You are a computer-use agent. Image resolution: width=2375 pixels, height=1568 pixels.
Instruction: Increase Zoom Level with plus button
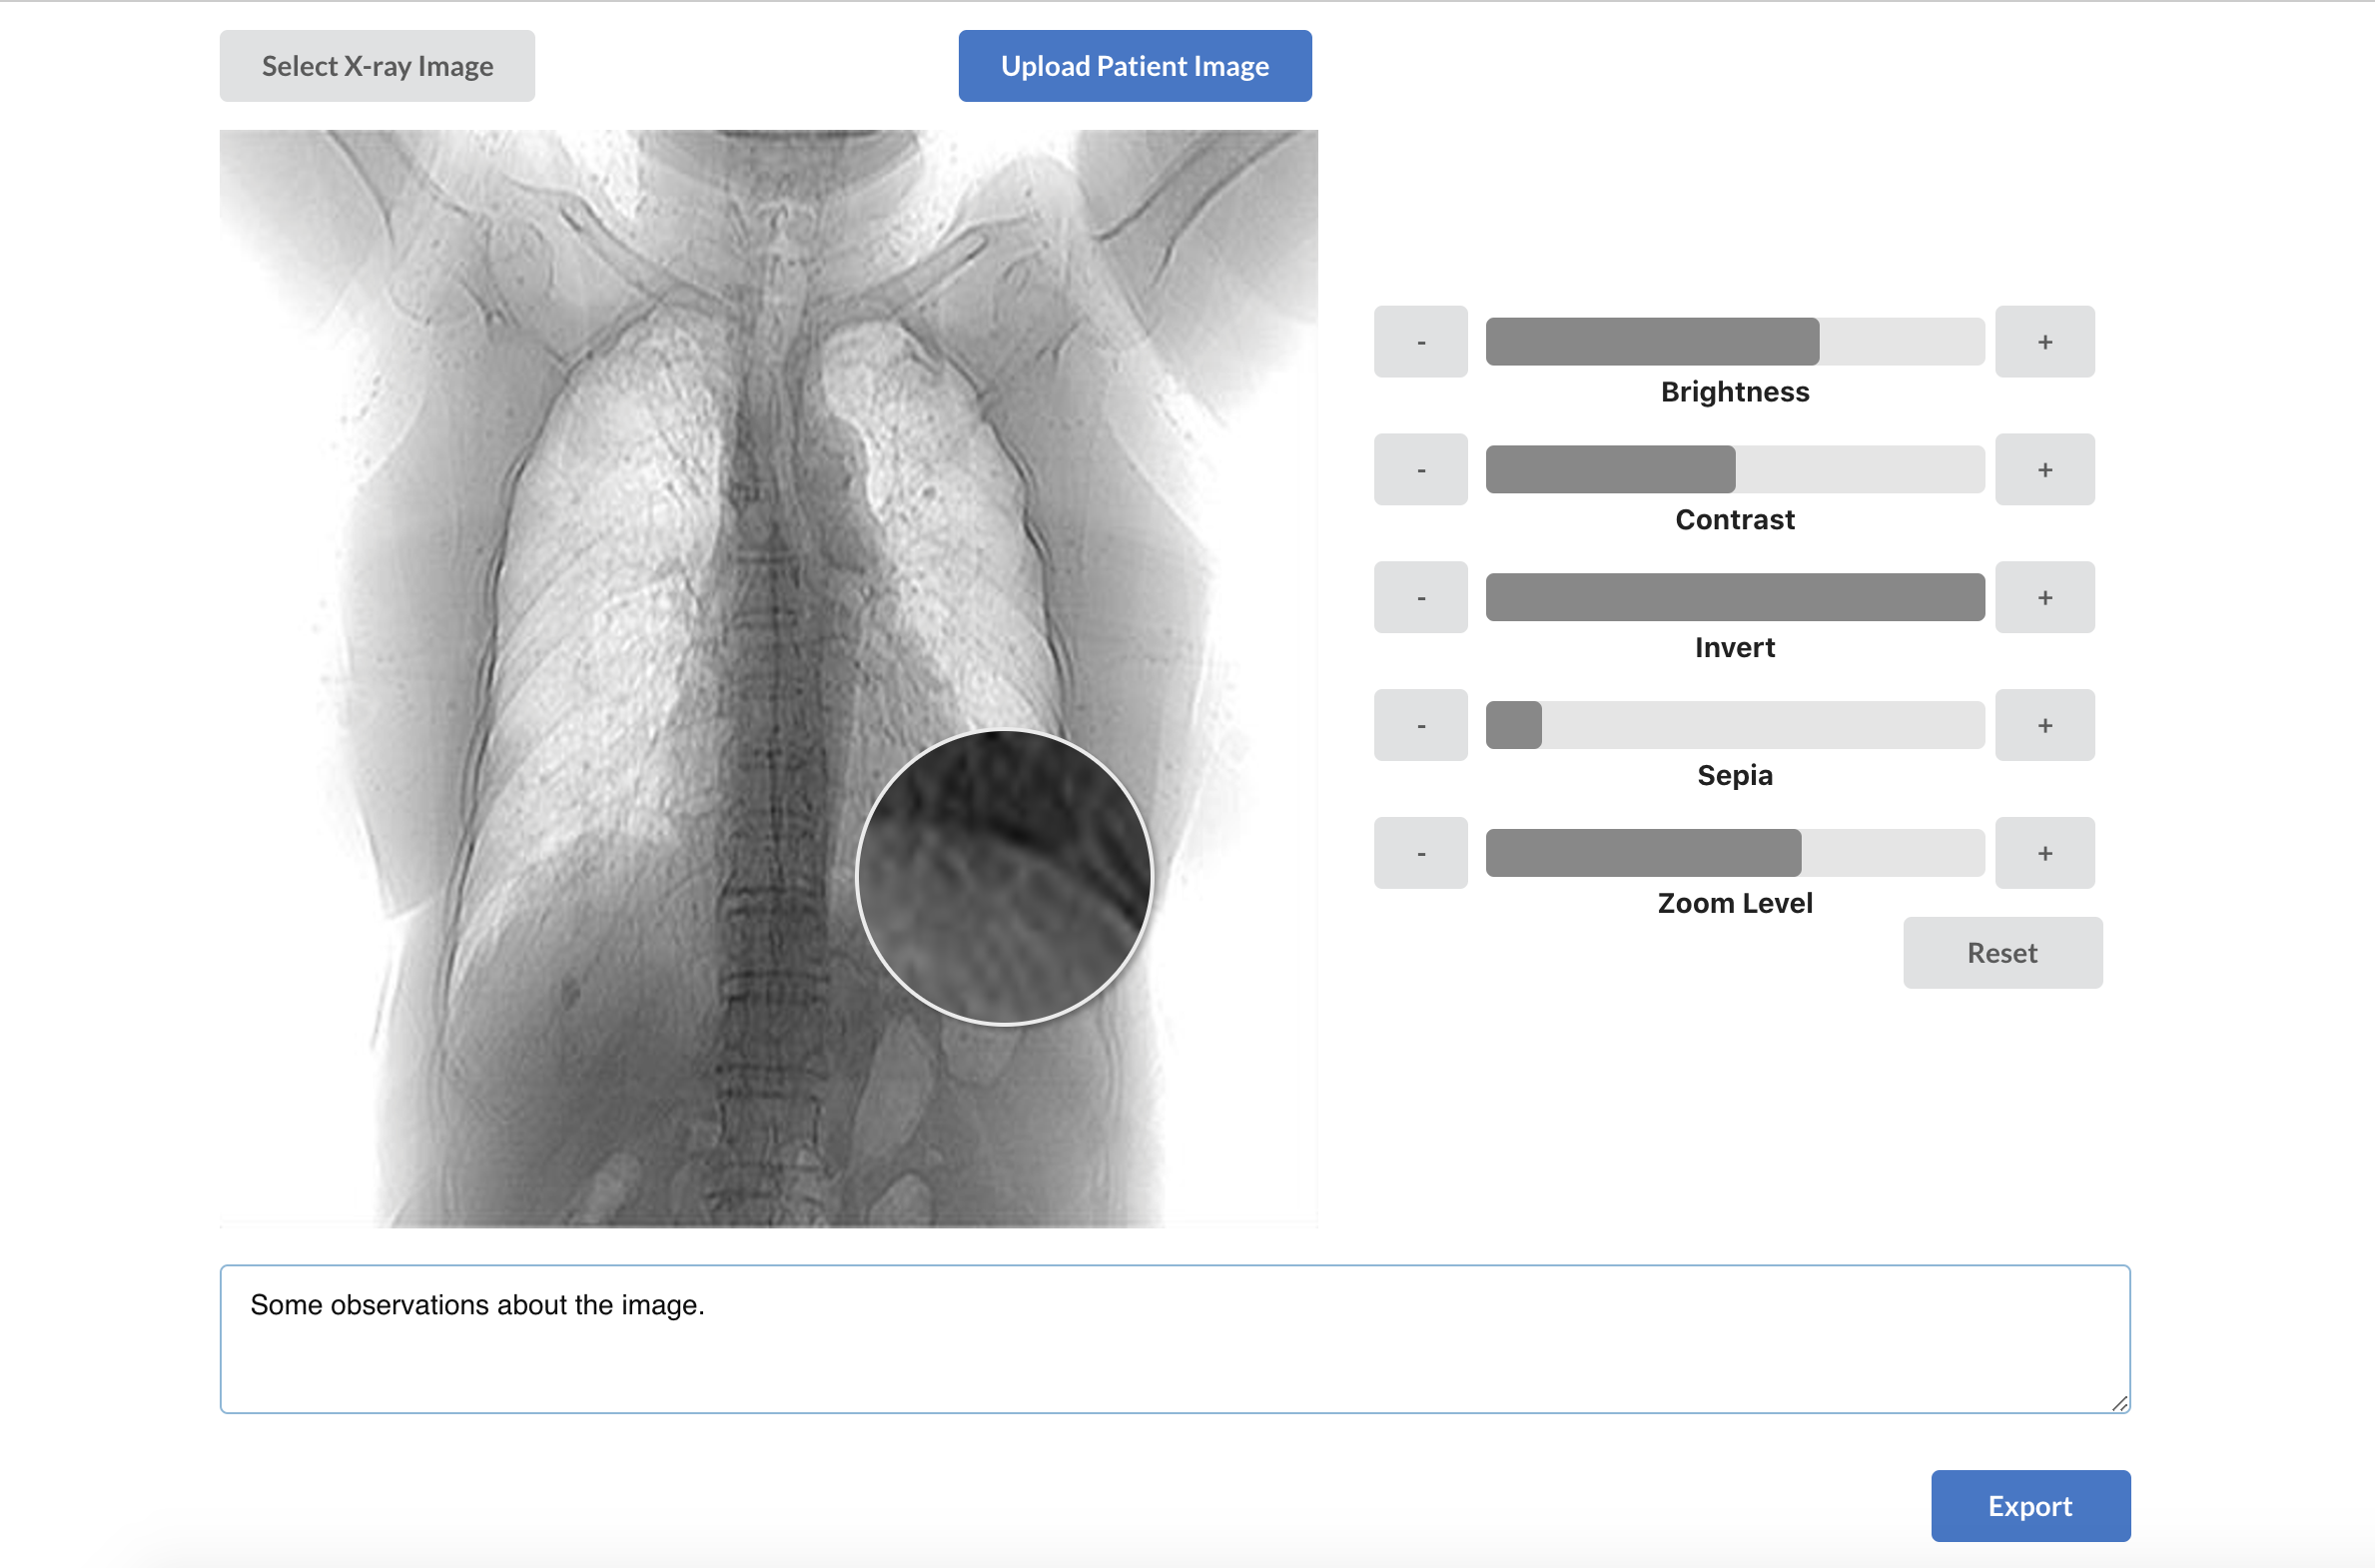(2044, 854)
